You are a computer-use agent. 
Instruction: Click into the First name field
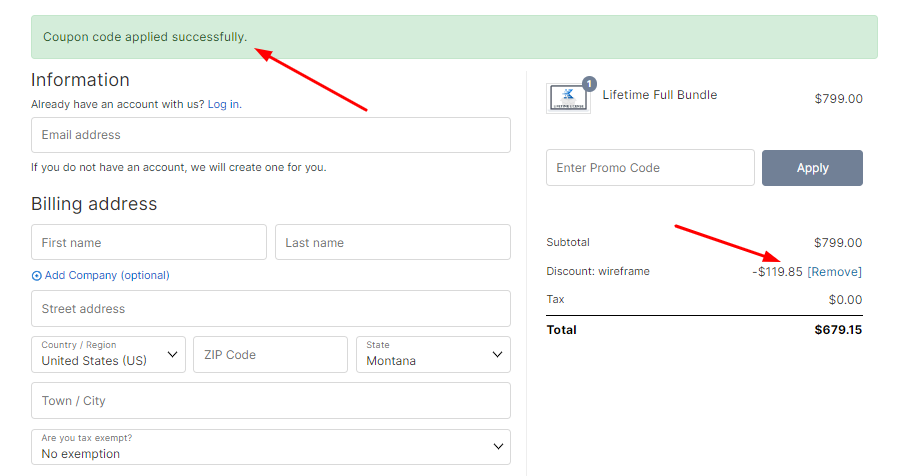click(x=148, y=242)
